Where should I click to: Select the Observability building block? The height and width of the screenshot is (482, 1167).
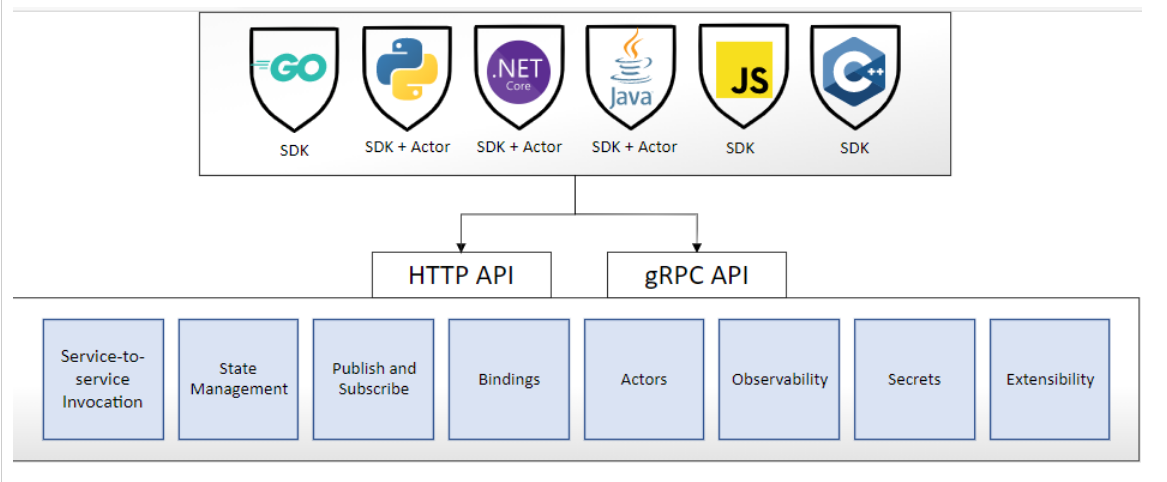(x=779, y=379)
